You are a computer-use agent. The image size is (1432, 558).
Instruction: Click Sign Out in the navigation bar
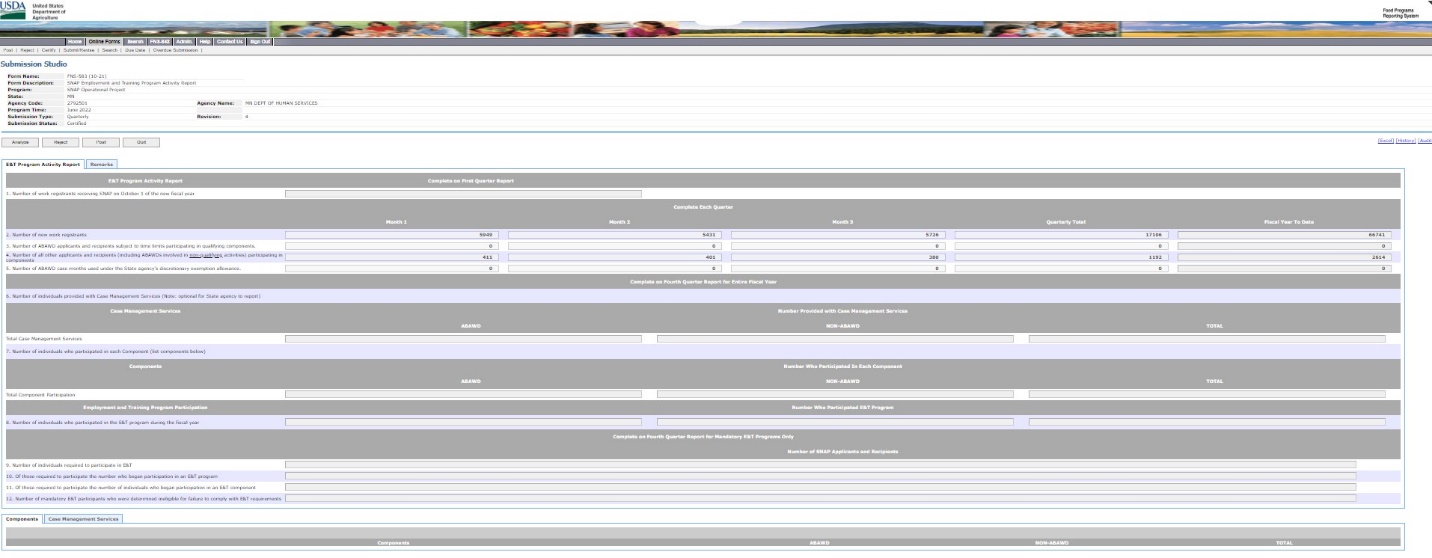[x=258, y=41]
